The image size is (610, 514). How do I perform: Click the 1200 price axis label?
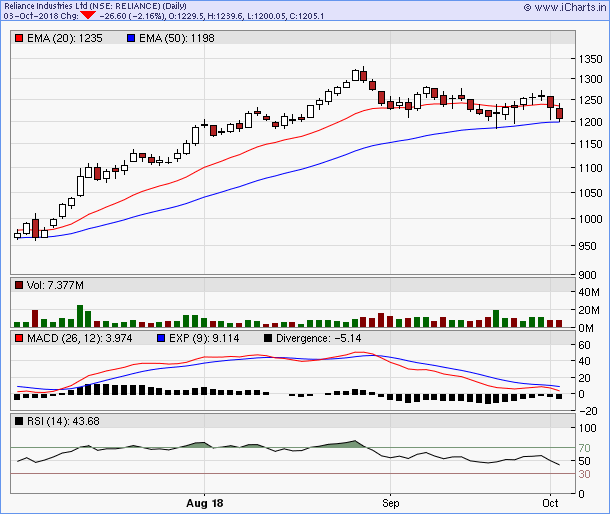click(x=591, y=122)
